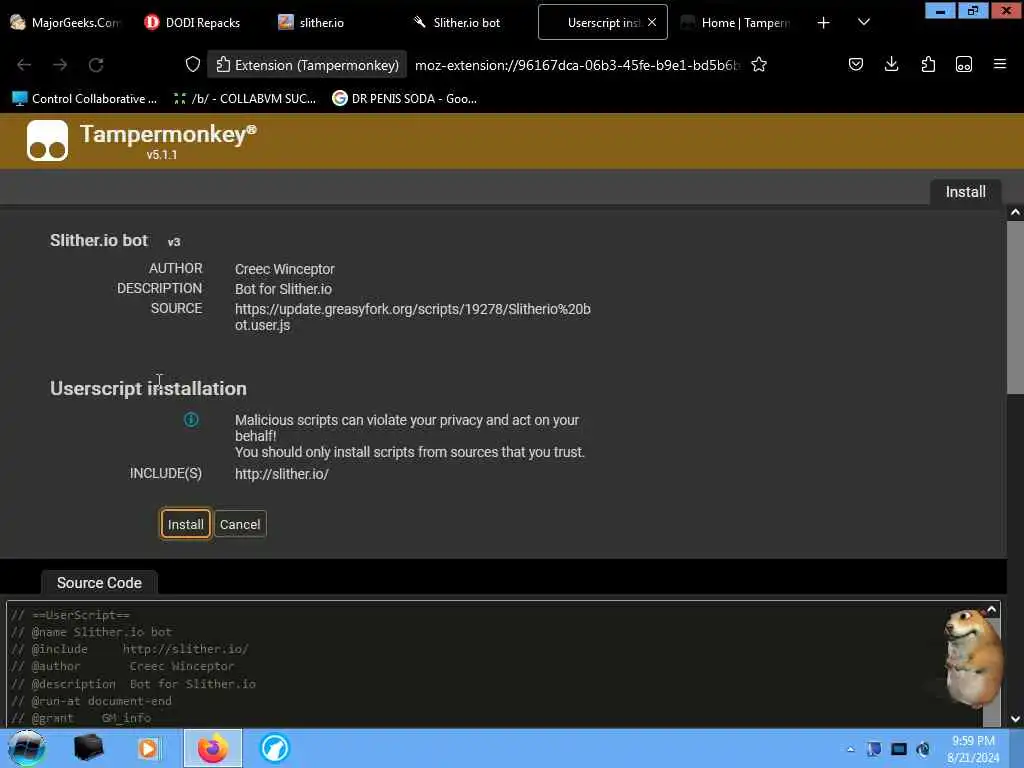Expand the list all tabs dropdown
Screen dimensions: 1024x768
tap(863, 22)
